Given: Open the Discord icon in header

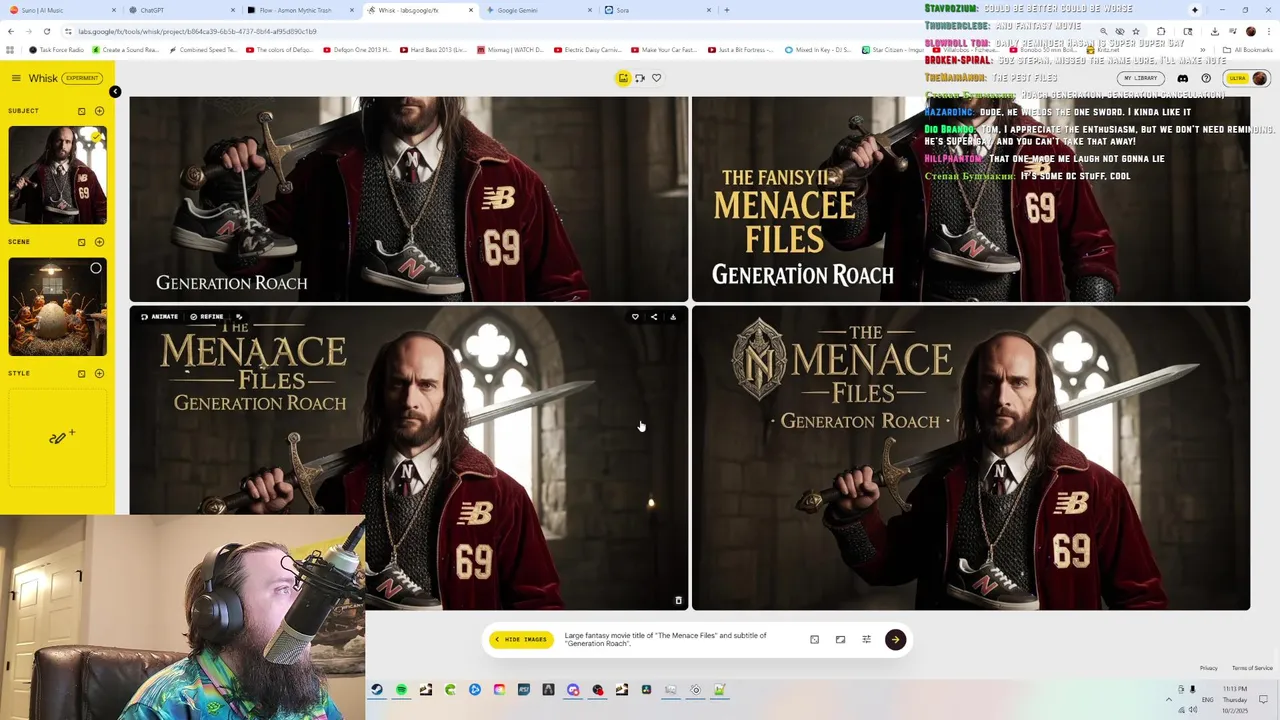Looking at the screenshot, I should click(x=1182, y=78).
